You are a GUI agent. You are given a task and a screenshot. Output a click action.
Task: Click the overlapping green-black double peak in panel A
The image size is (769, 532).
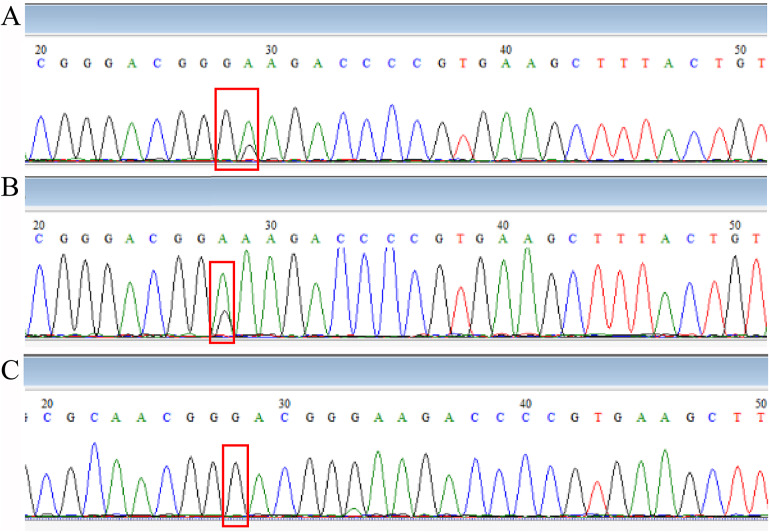point(249,141)
